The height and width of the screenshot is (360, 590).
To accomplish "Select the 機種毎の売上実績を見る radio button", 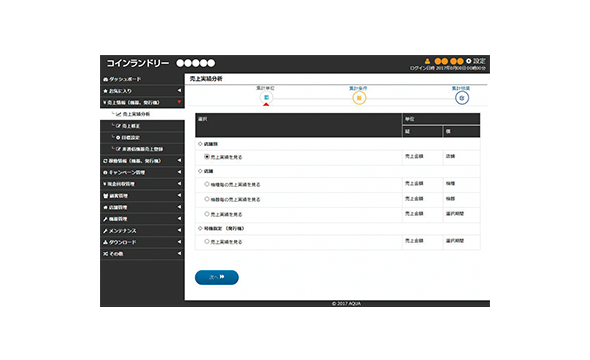I will [207, 184].
